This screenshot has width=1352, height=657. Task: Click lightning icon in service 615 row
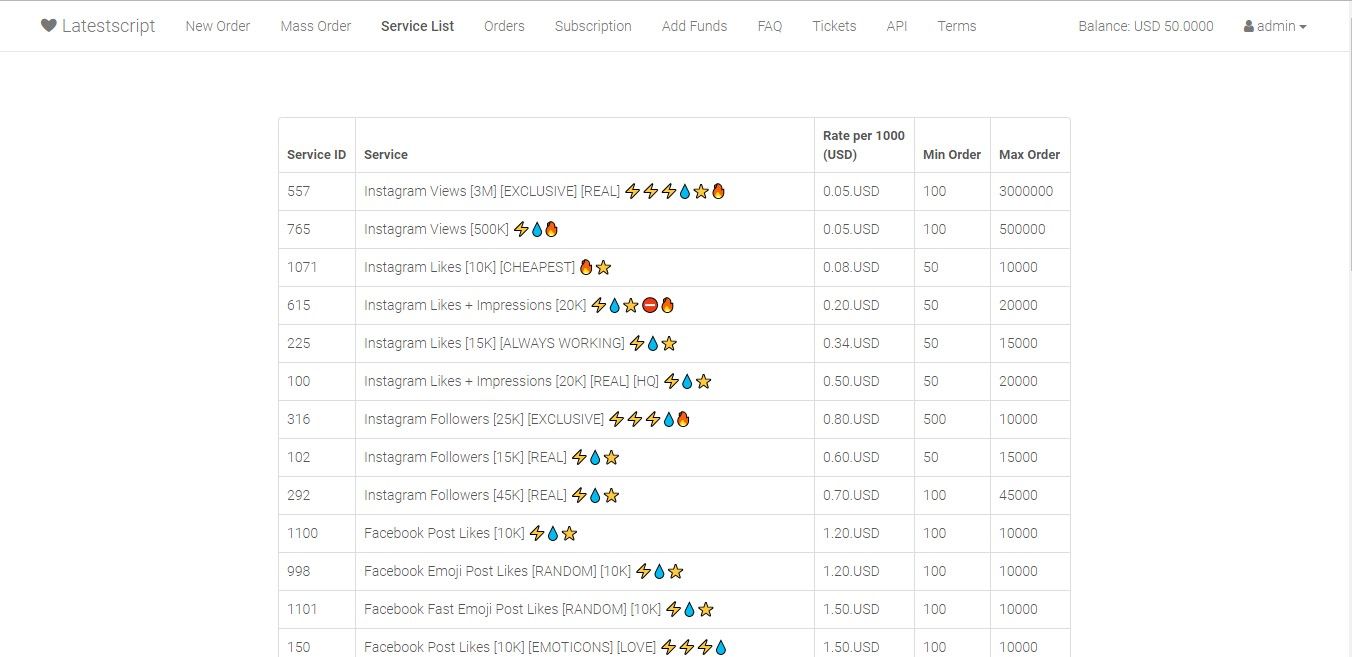(599, 305)
